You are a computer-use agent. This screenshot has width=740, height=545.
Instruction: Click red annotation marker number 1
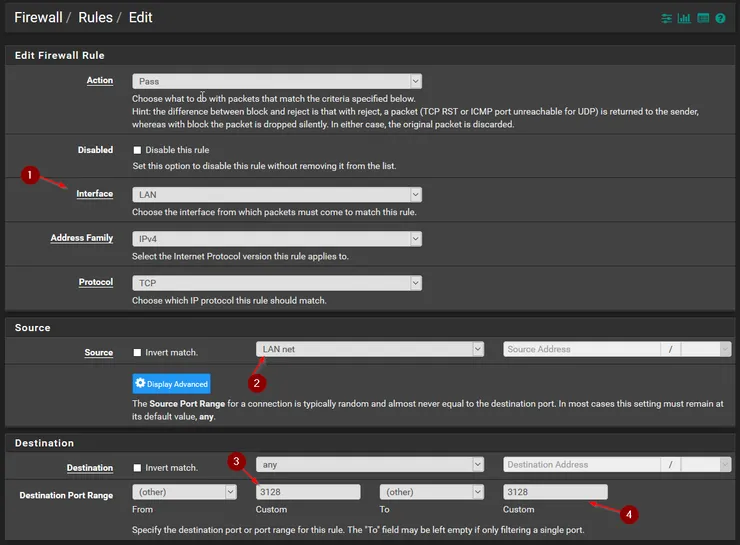(x=30, y=175)
